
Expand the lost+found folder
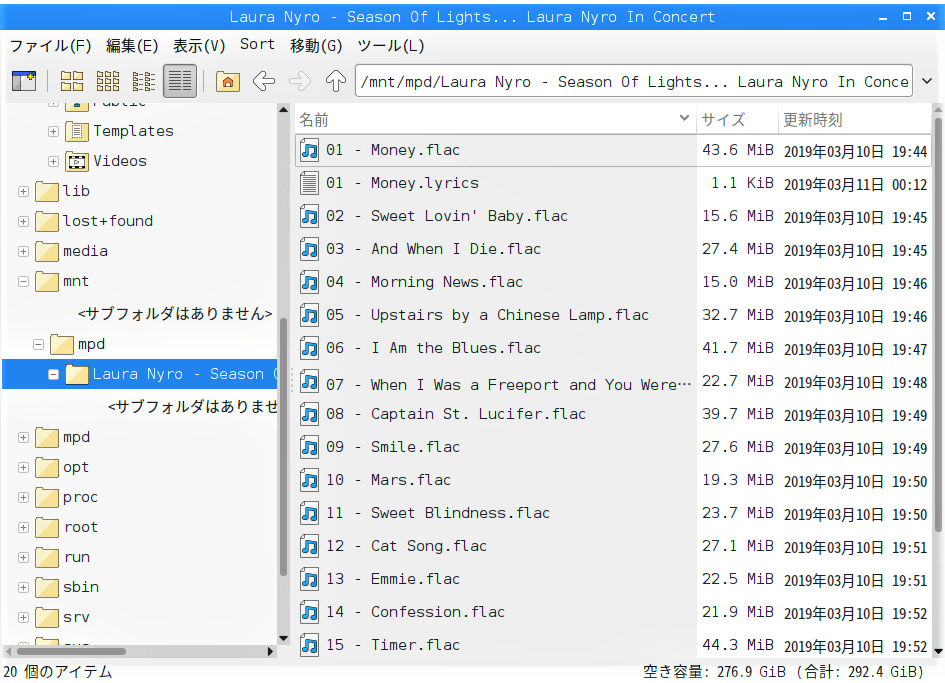[x=24, y=221]
